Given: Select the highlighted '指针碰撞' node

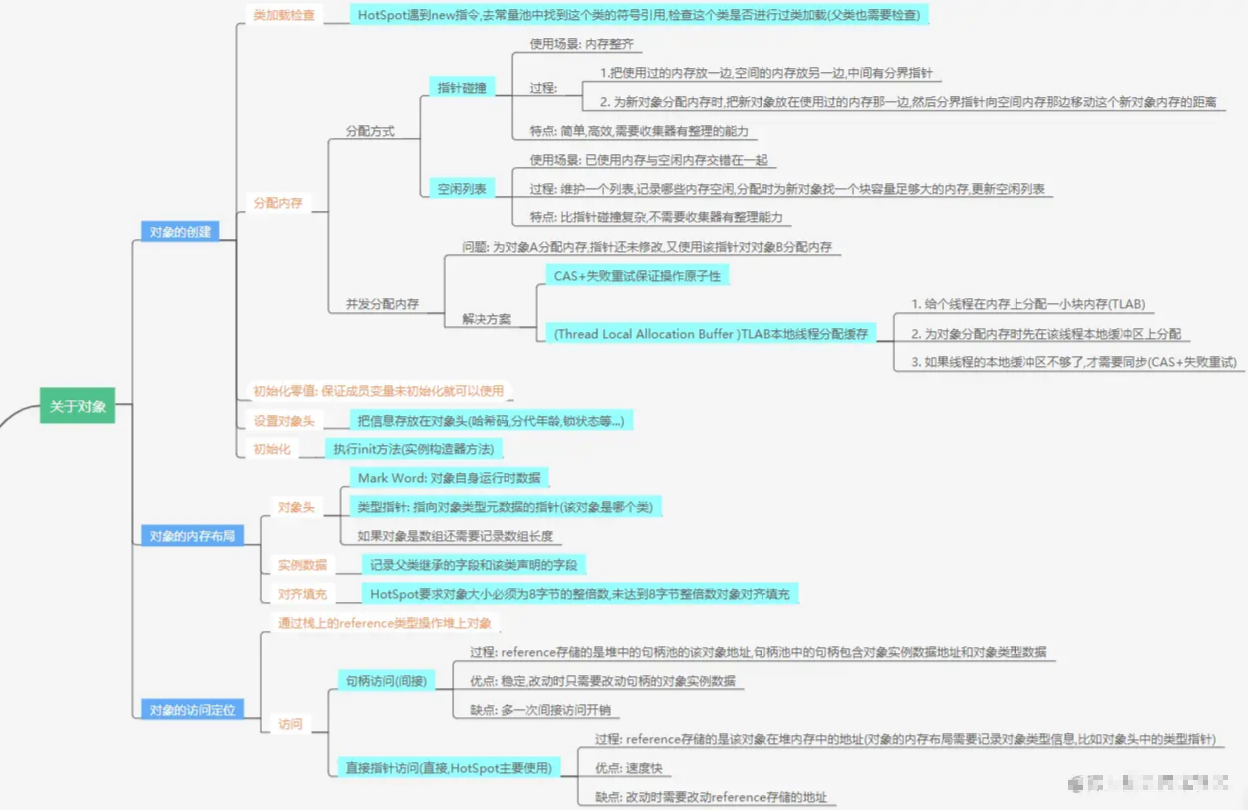Looking at the screenshot, I should (x=462, y=87).
